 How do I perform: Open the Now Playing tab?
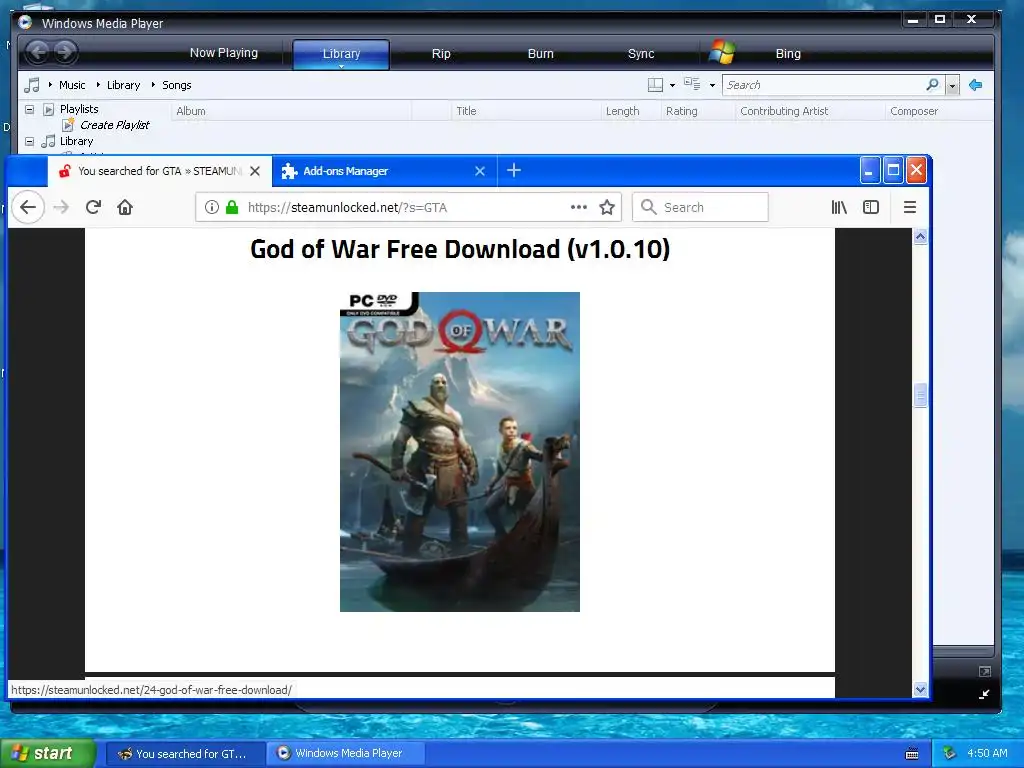coord(223,53)
